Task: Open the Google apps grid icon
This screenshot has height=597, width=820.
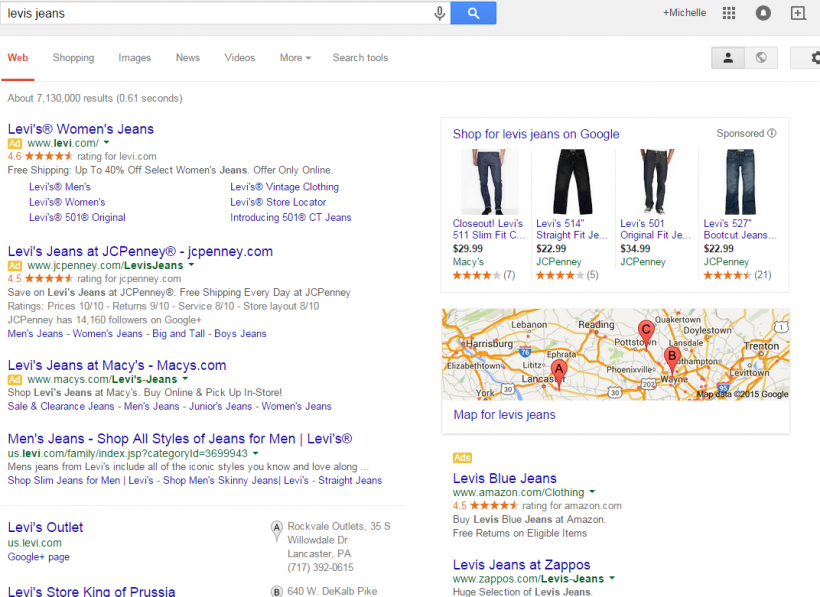Action: tap(728, 13)
